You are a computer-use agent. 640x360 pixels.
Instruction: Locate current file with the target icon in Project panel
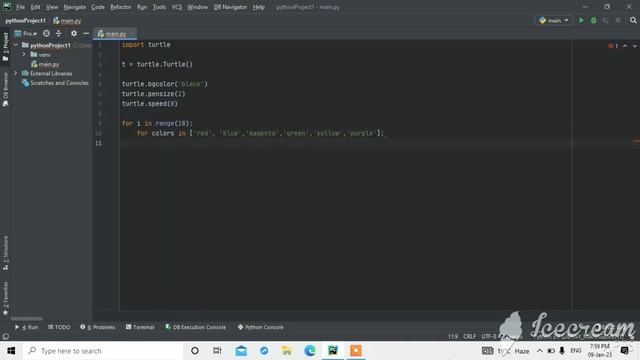coord(46,33)
